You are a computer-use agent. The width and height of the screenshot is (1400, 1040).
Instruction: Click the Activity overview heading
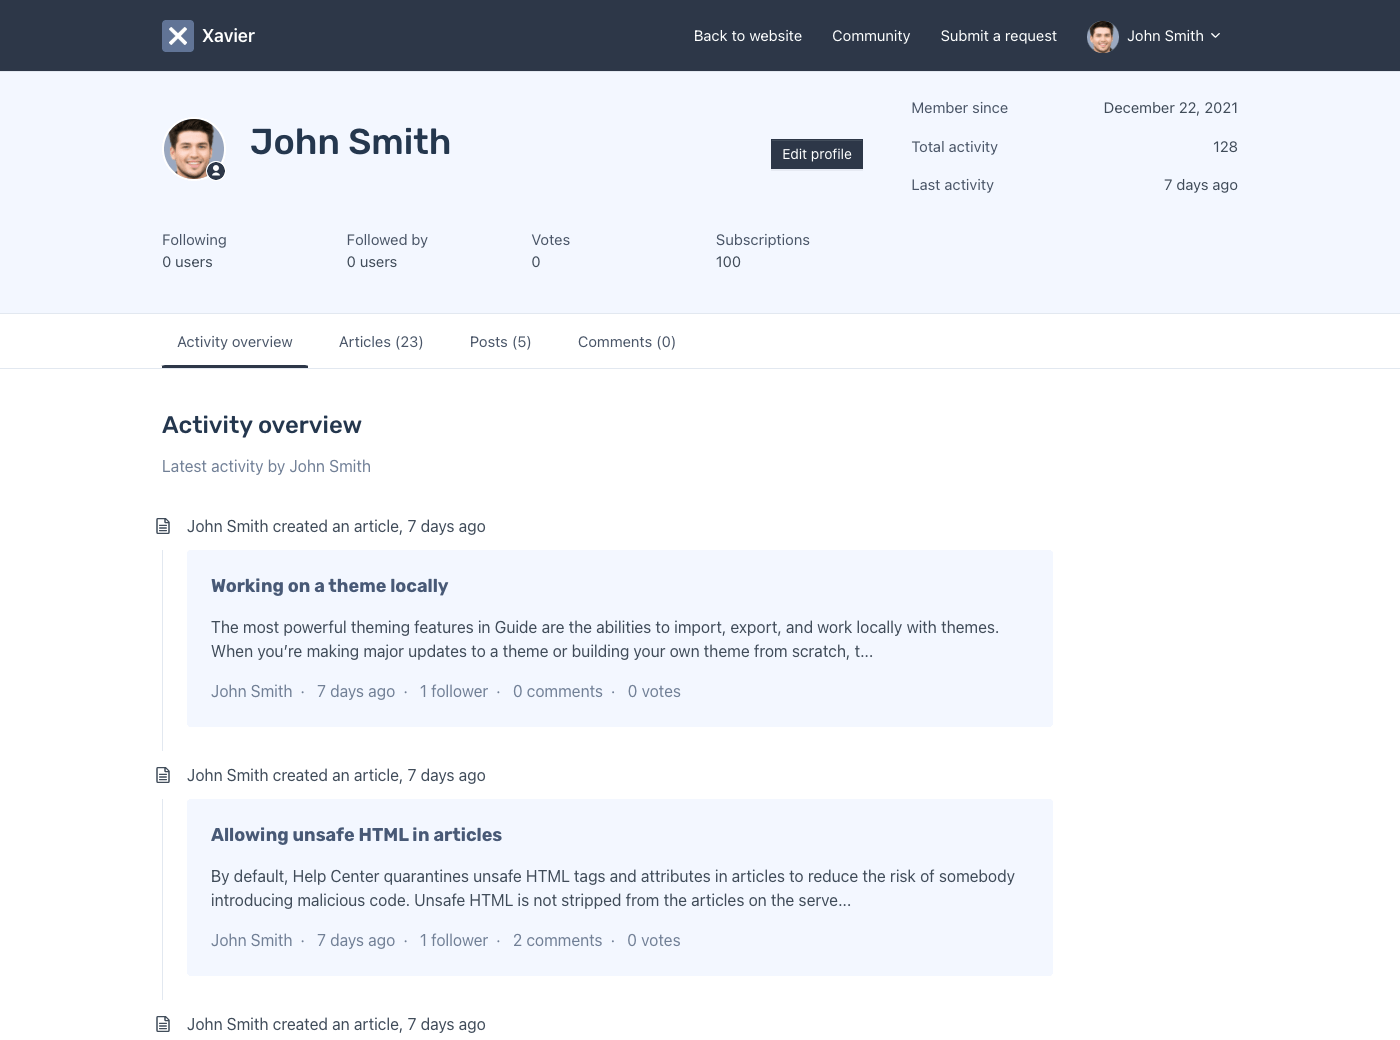tap(262, 425)
